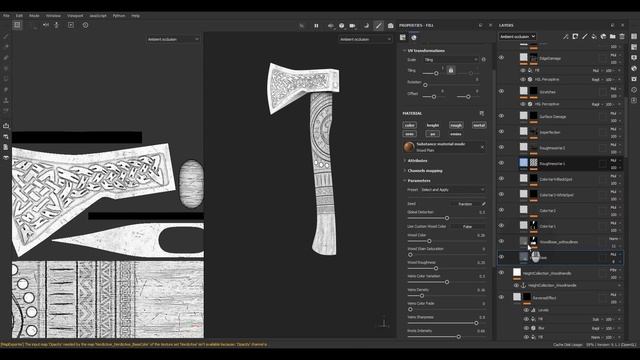
Task: Add smart material sphere icon in Layers
Action: point(603,37)
